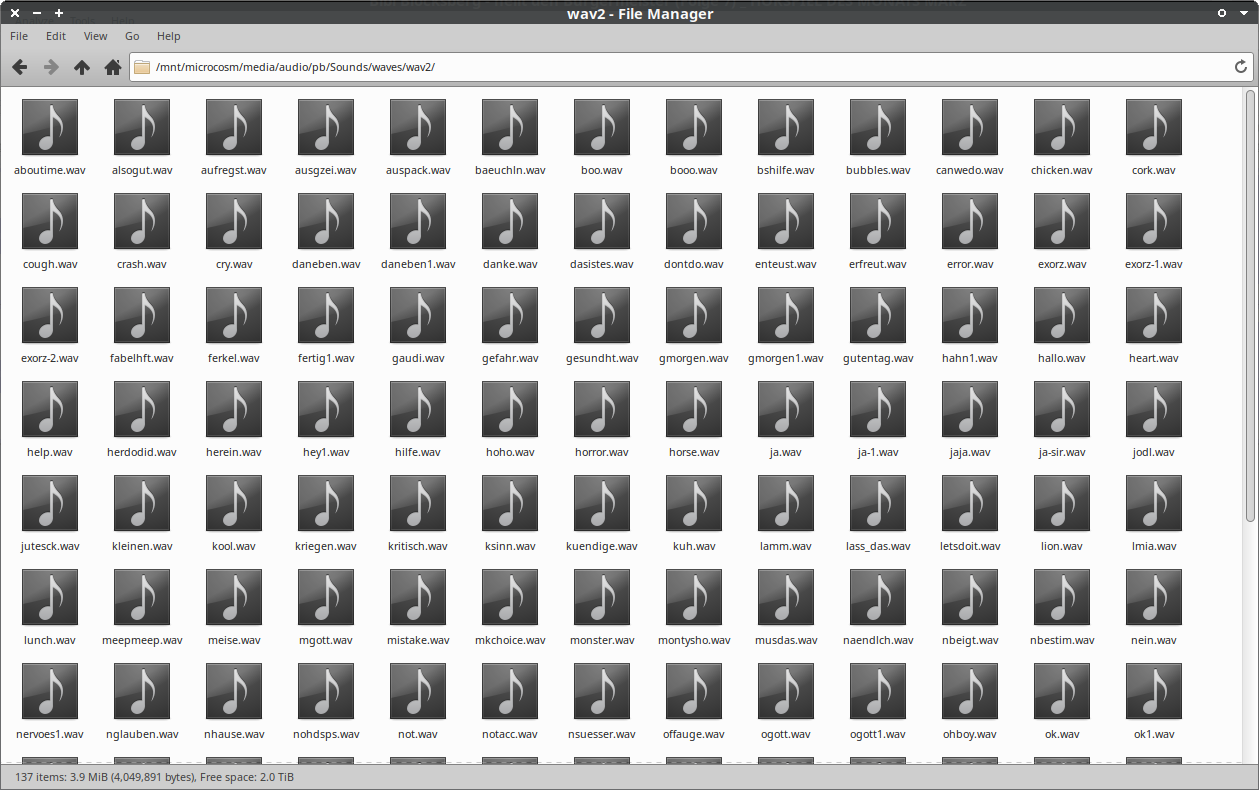Open the Go menu

[132, 36]
